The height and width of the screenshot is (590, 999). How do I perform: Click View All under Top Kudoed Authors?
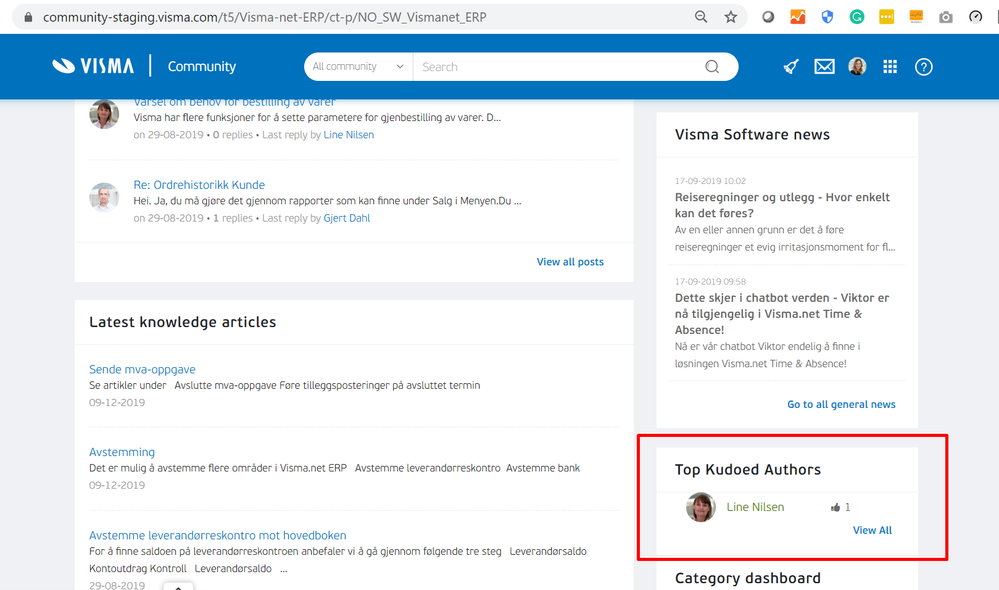(872, 530)
